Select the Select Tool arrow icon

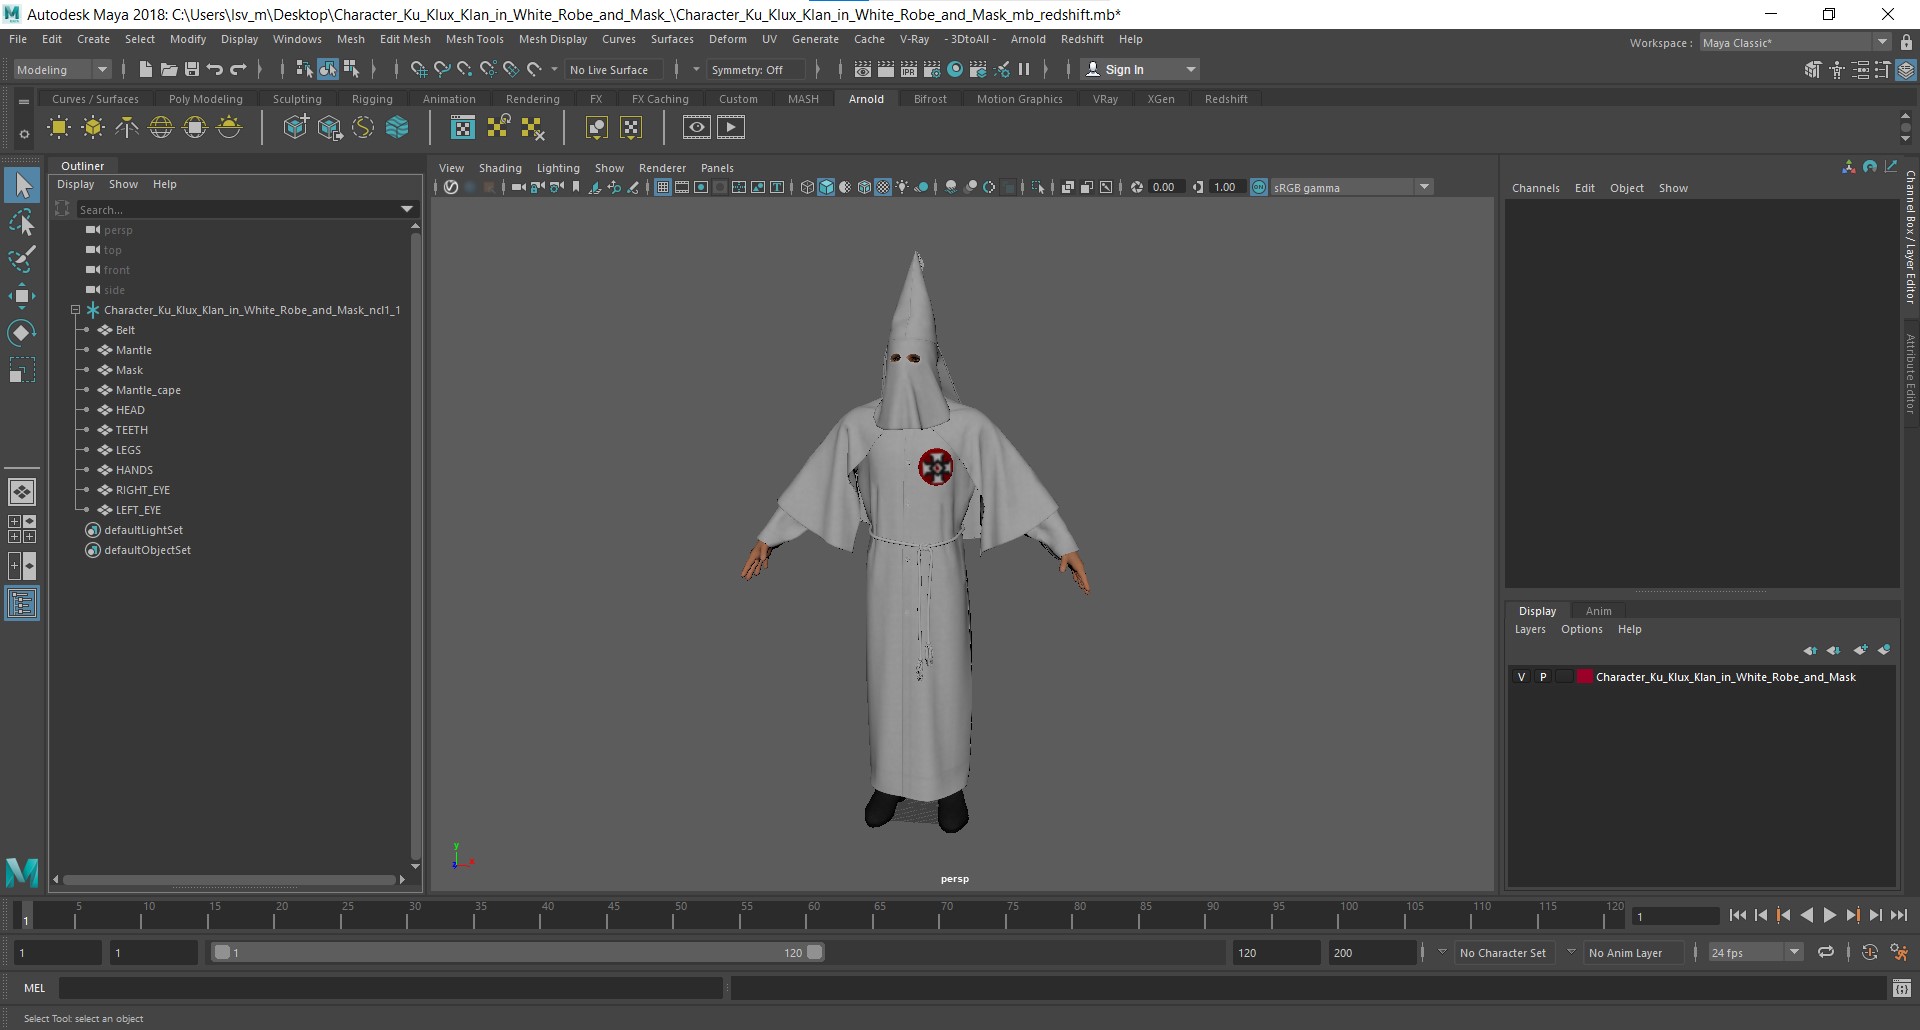pos(22,185)
